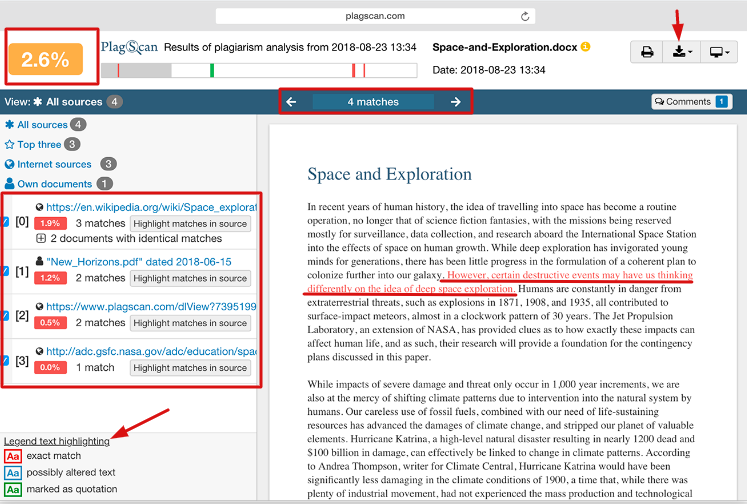This screenshot has width=747, height=504.
Task: Click the info icon next to Space-and-Exploration.docx
Action: tap(585, 47)
